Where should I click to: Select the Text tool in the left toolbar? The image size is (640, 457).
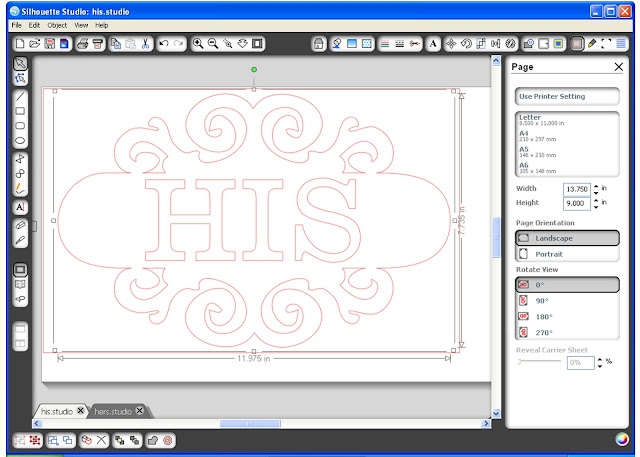pyautogui.click(x=20, y=207)
